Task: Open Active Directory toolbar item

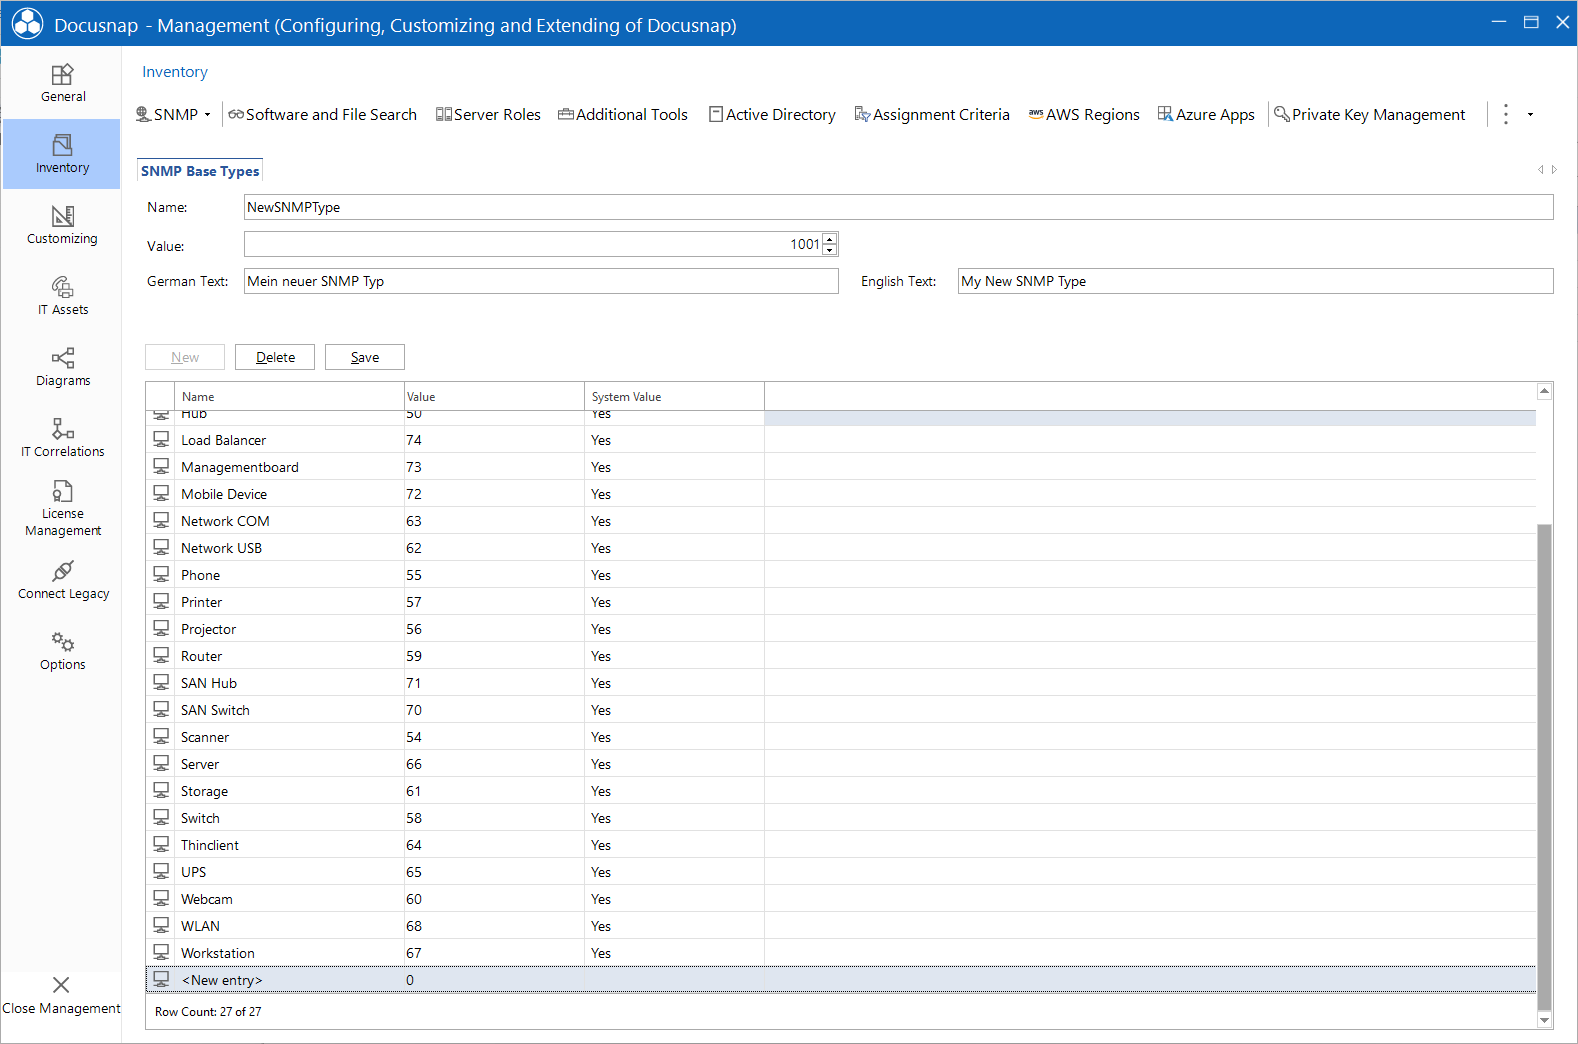Action: tap(772, 115)
